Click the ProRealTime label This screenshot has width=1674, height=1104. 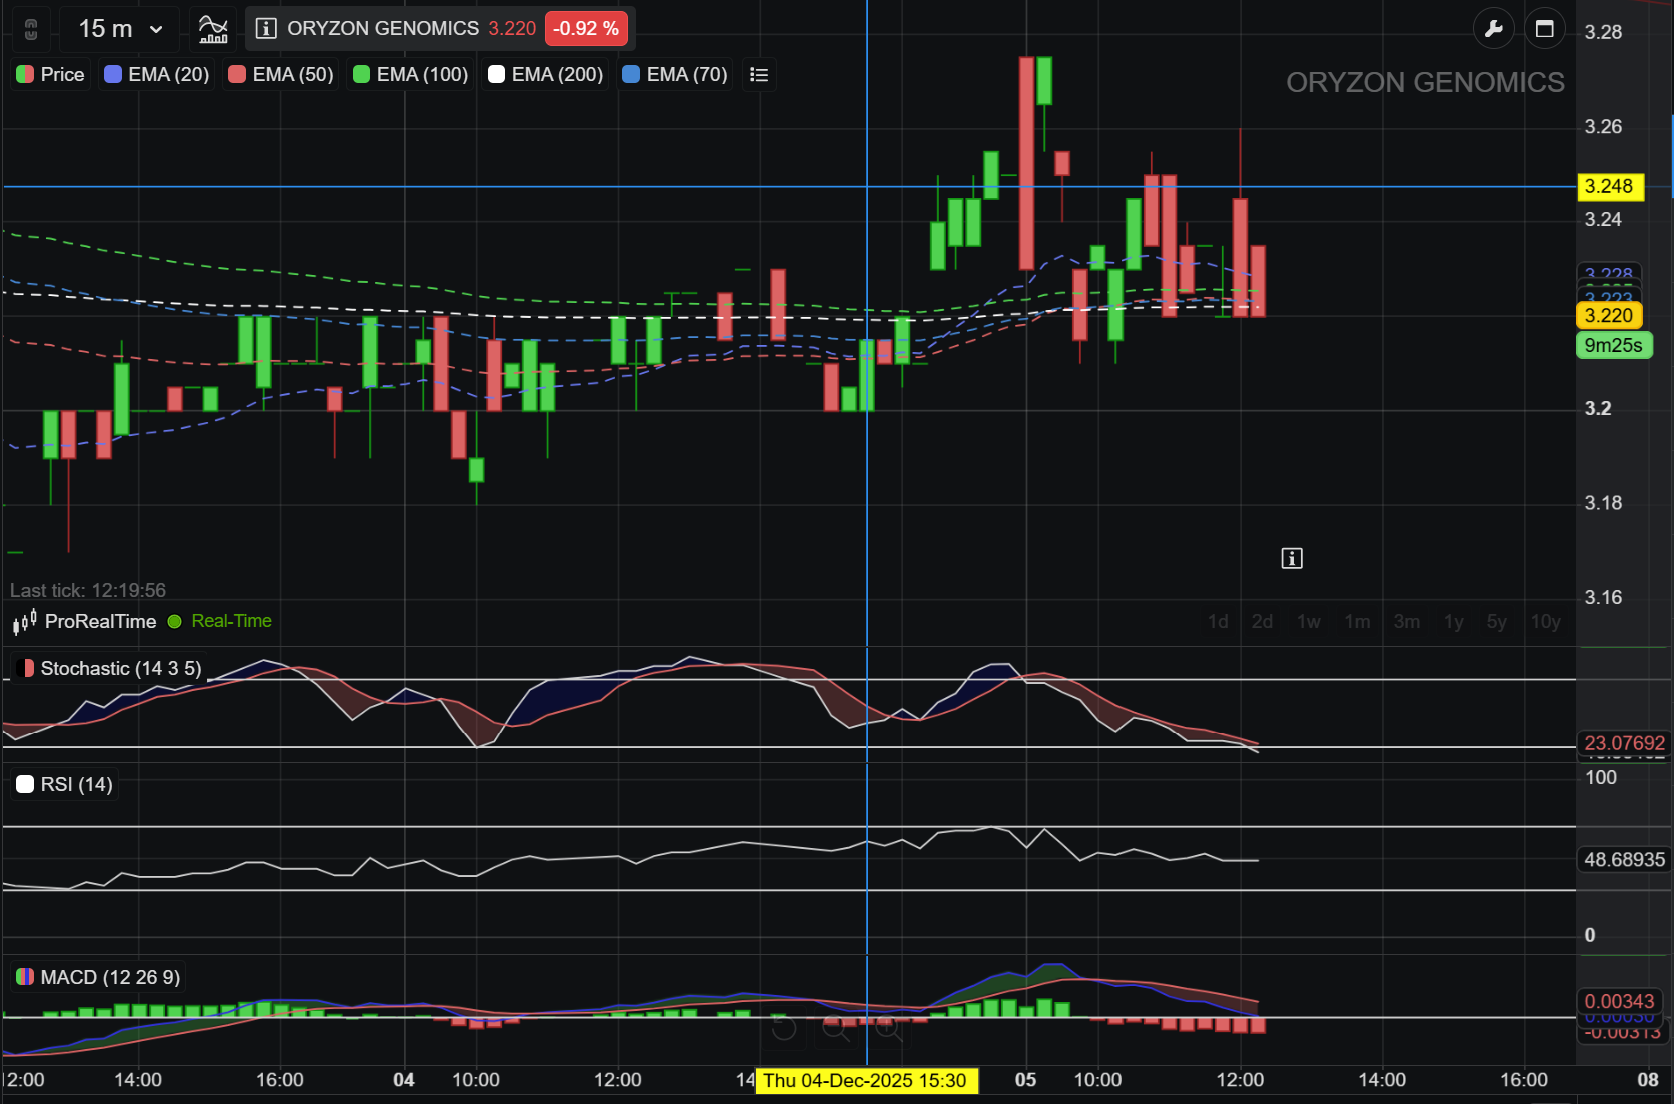pyautogui.click(x=100, y=621)
